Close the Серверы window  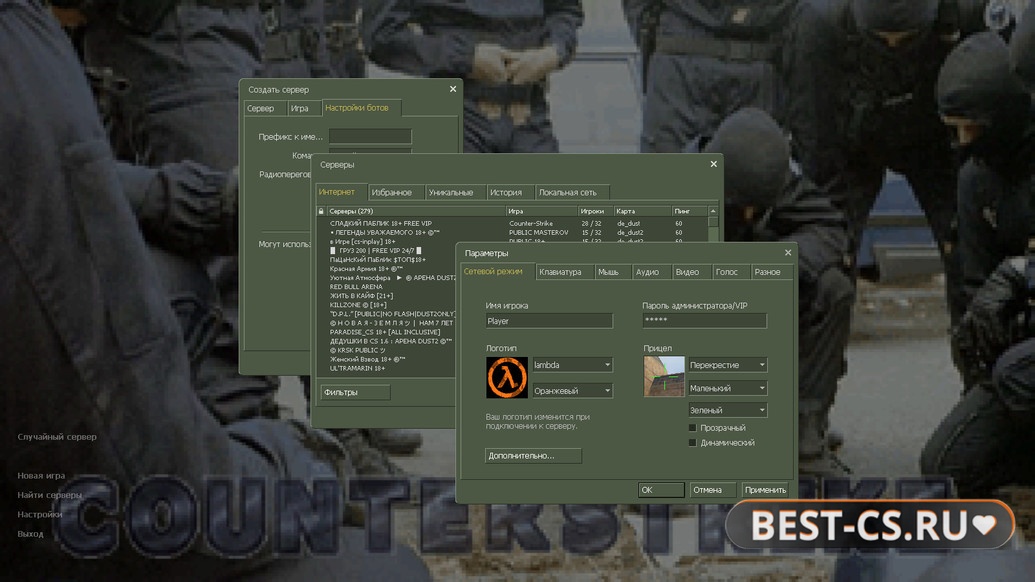[x=714, y=164]
